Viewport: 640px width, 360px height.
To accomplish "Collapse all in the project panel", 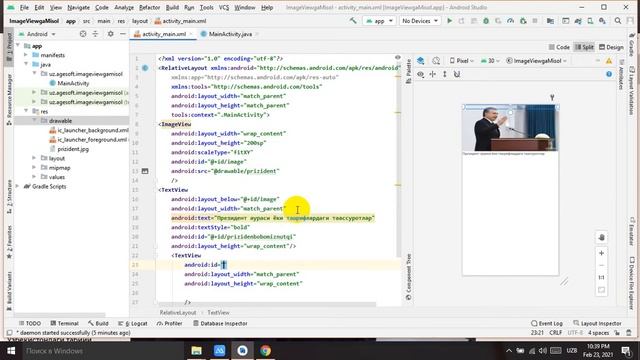I will tap(95, 34).
